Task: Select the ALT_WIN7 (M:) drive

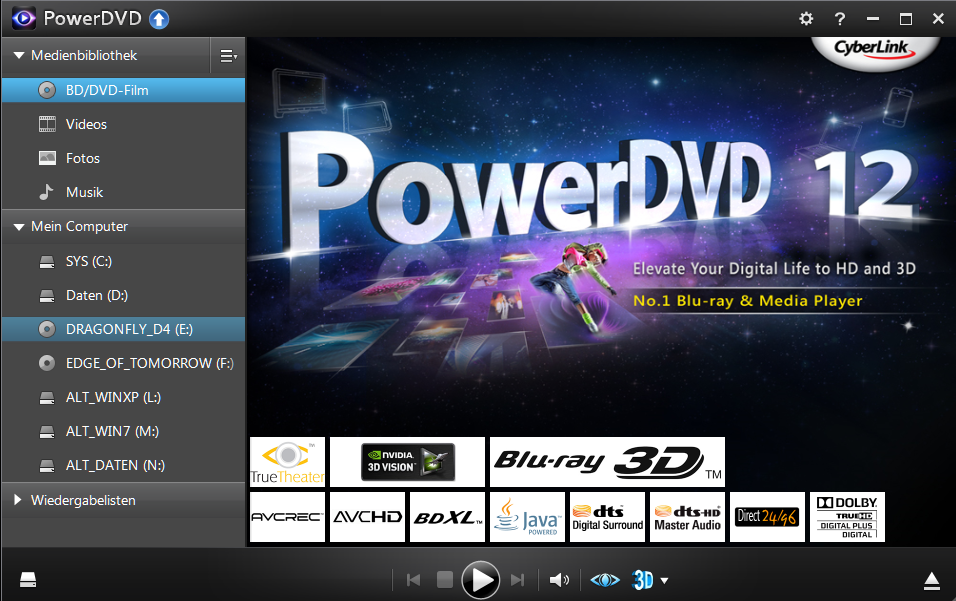Action: [x=124, y=432]
